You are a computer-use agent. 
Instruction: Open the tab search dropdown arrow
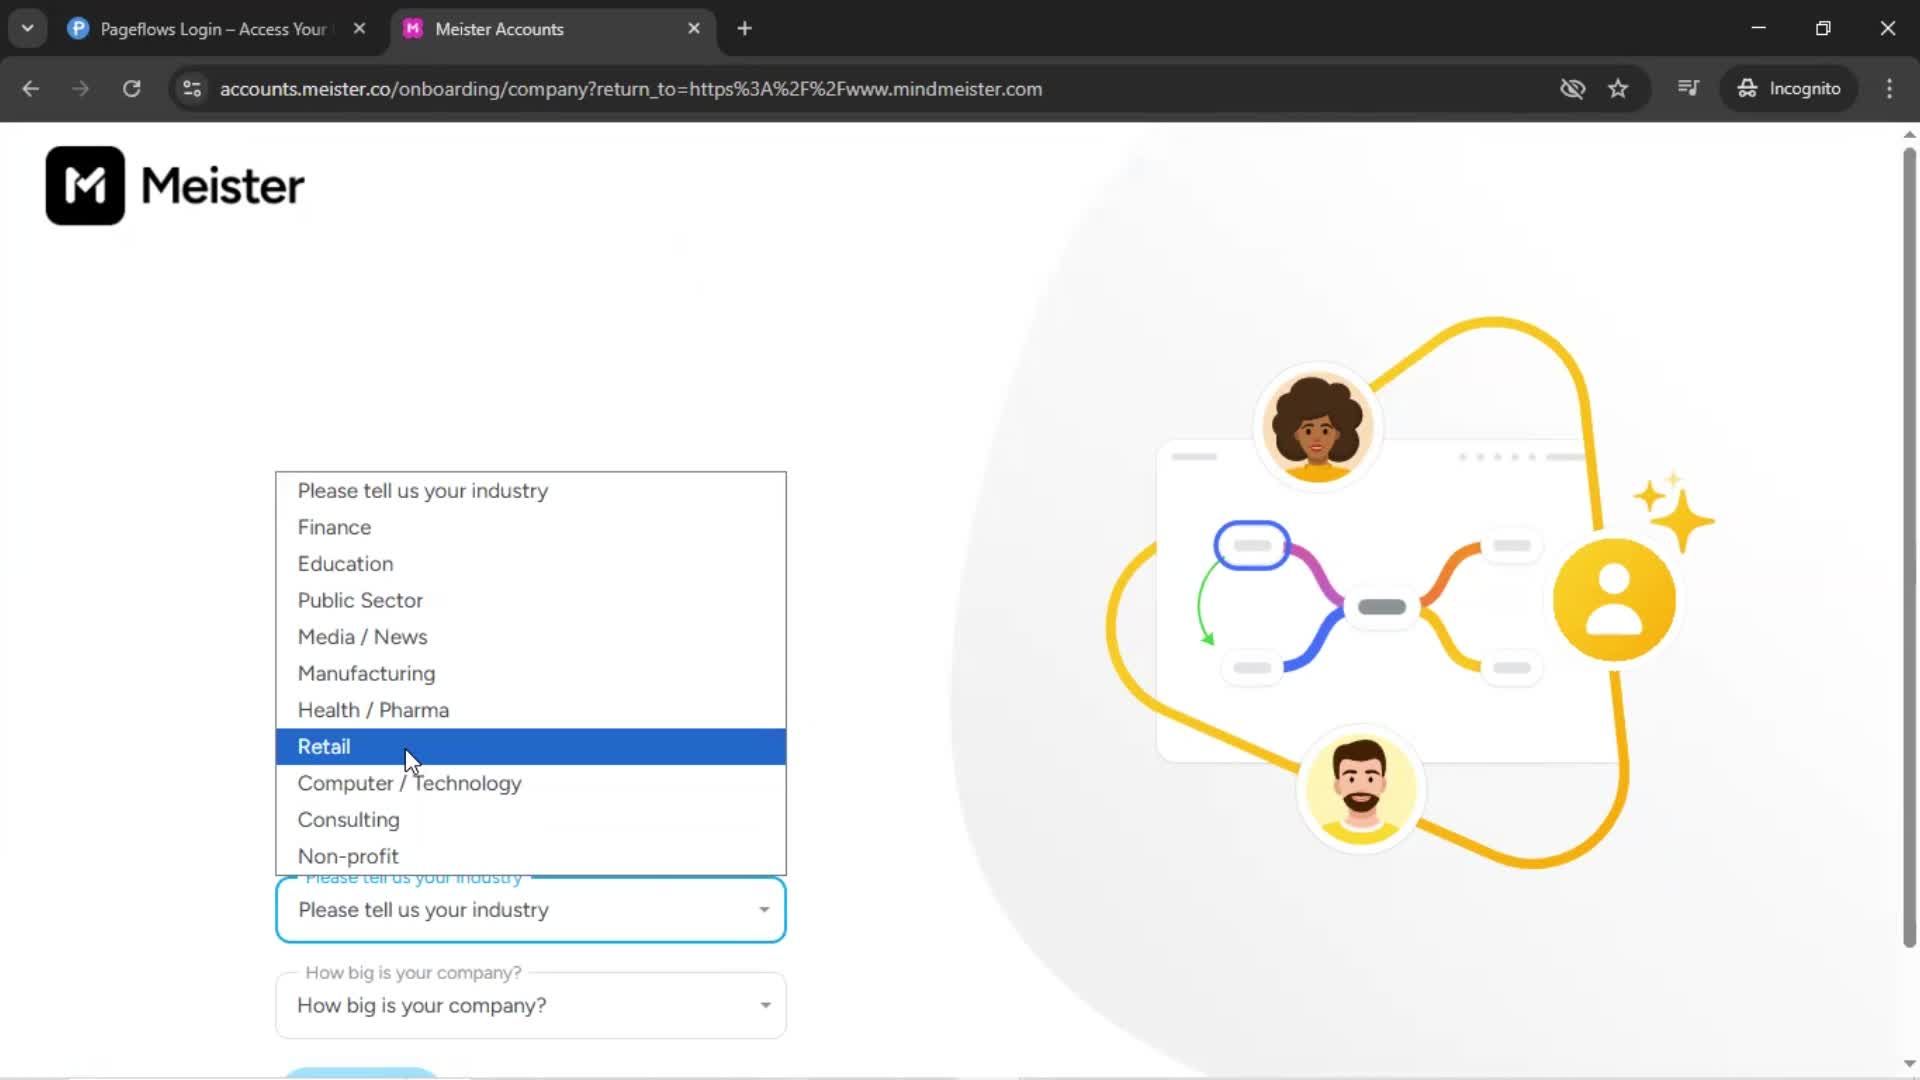point(28,28)
